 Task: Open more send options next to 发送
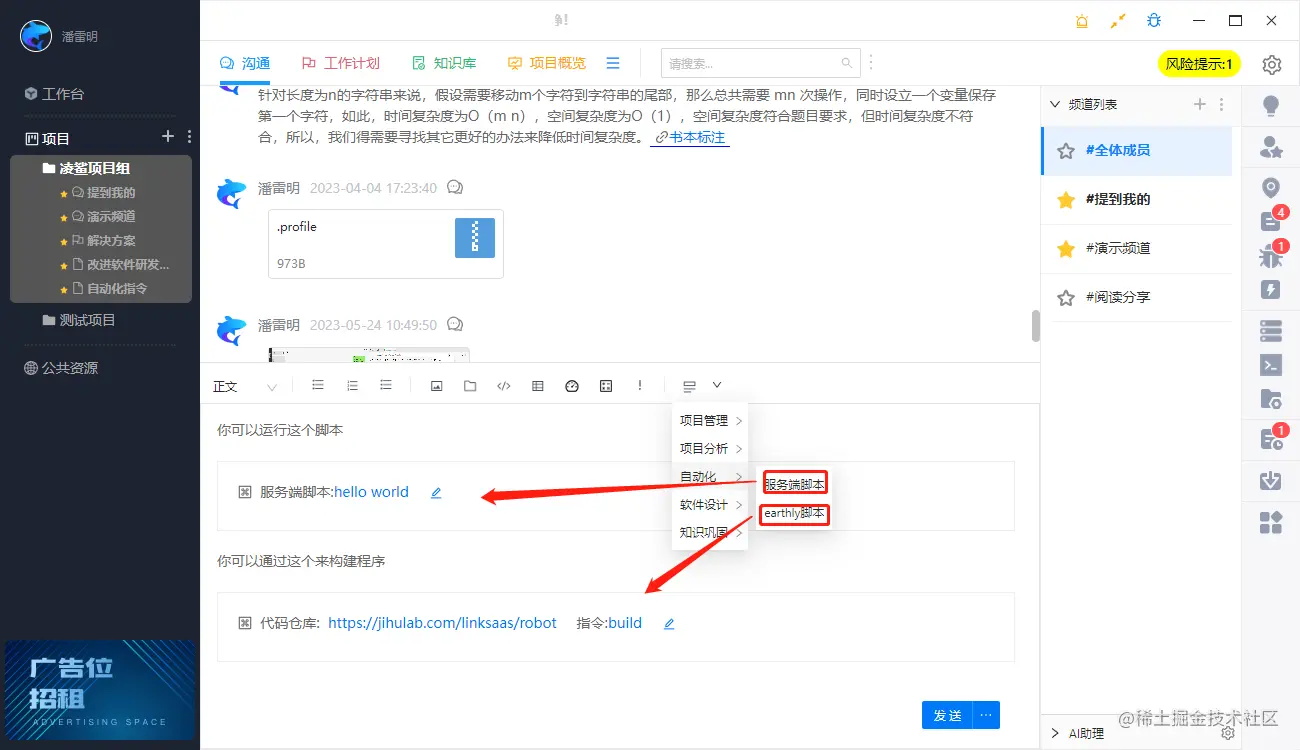tap(986, 715)
